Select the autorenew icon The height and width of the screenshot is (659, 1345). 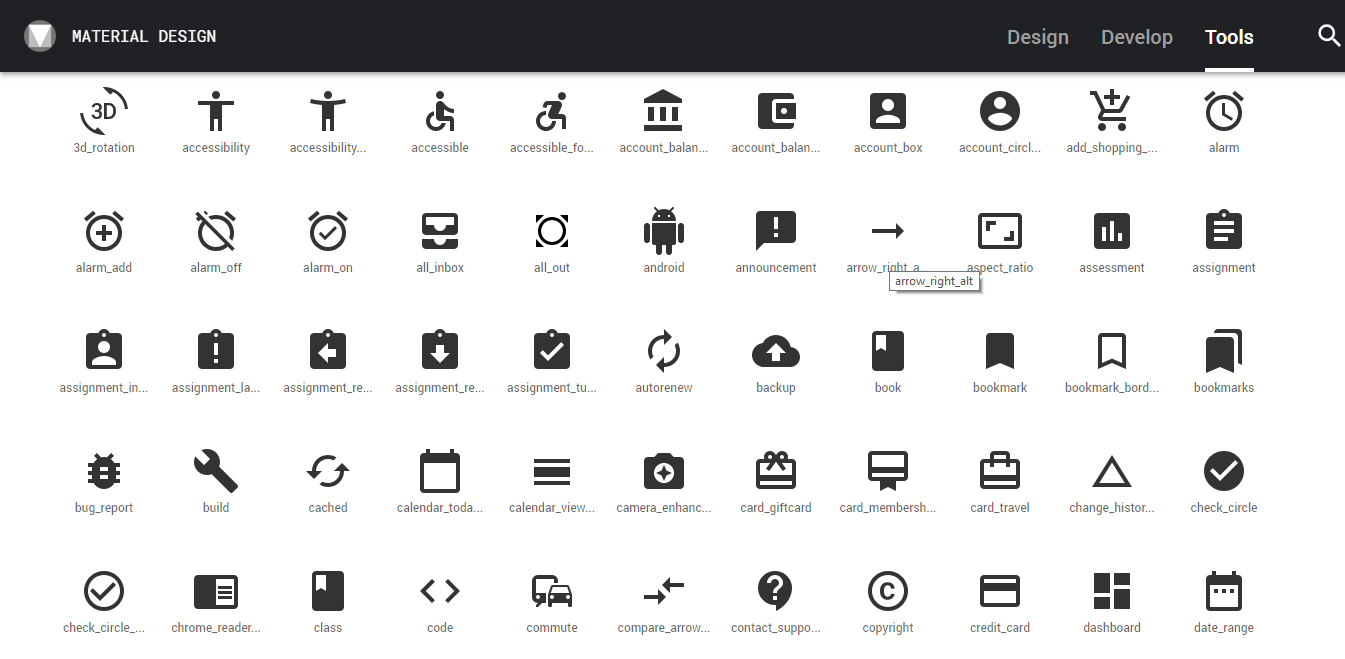(664, 351)
